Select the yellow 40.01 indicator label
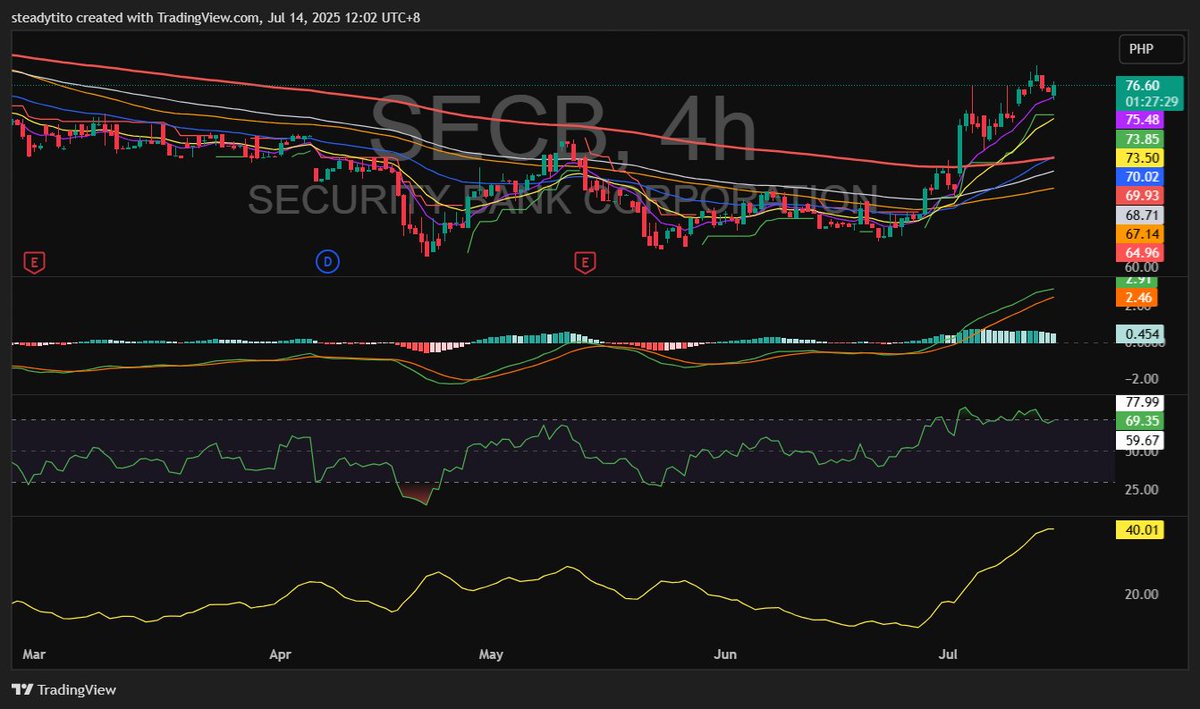 [x=1141, y=530]
